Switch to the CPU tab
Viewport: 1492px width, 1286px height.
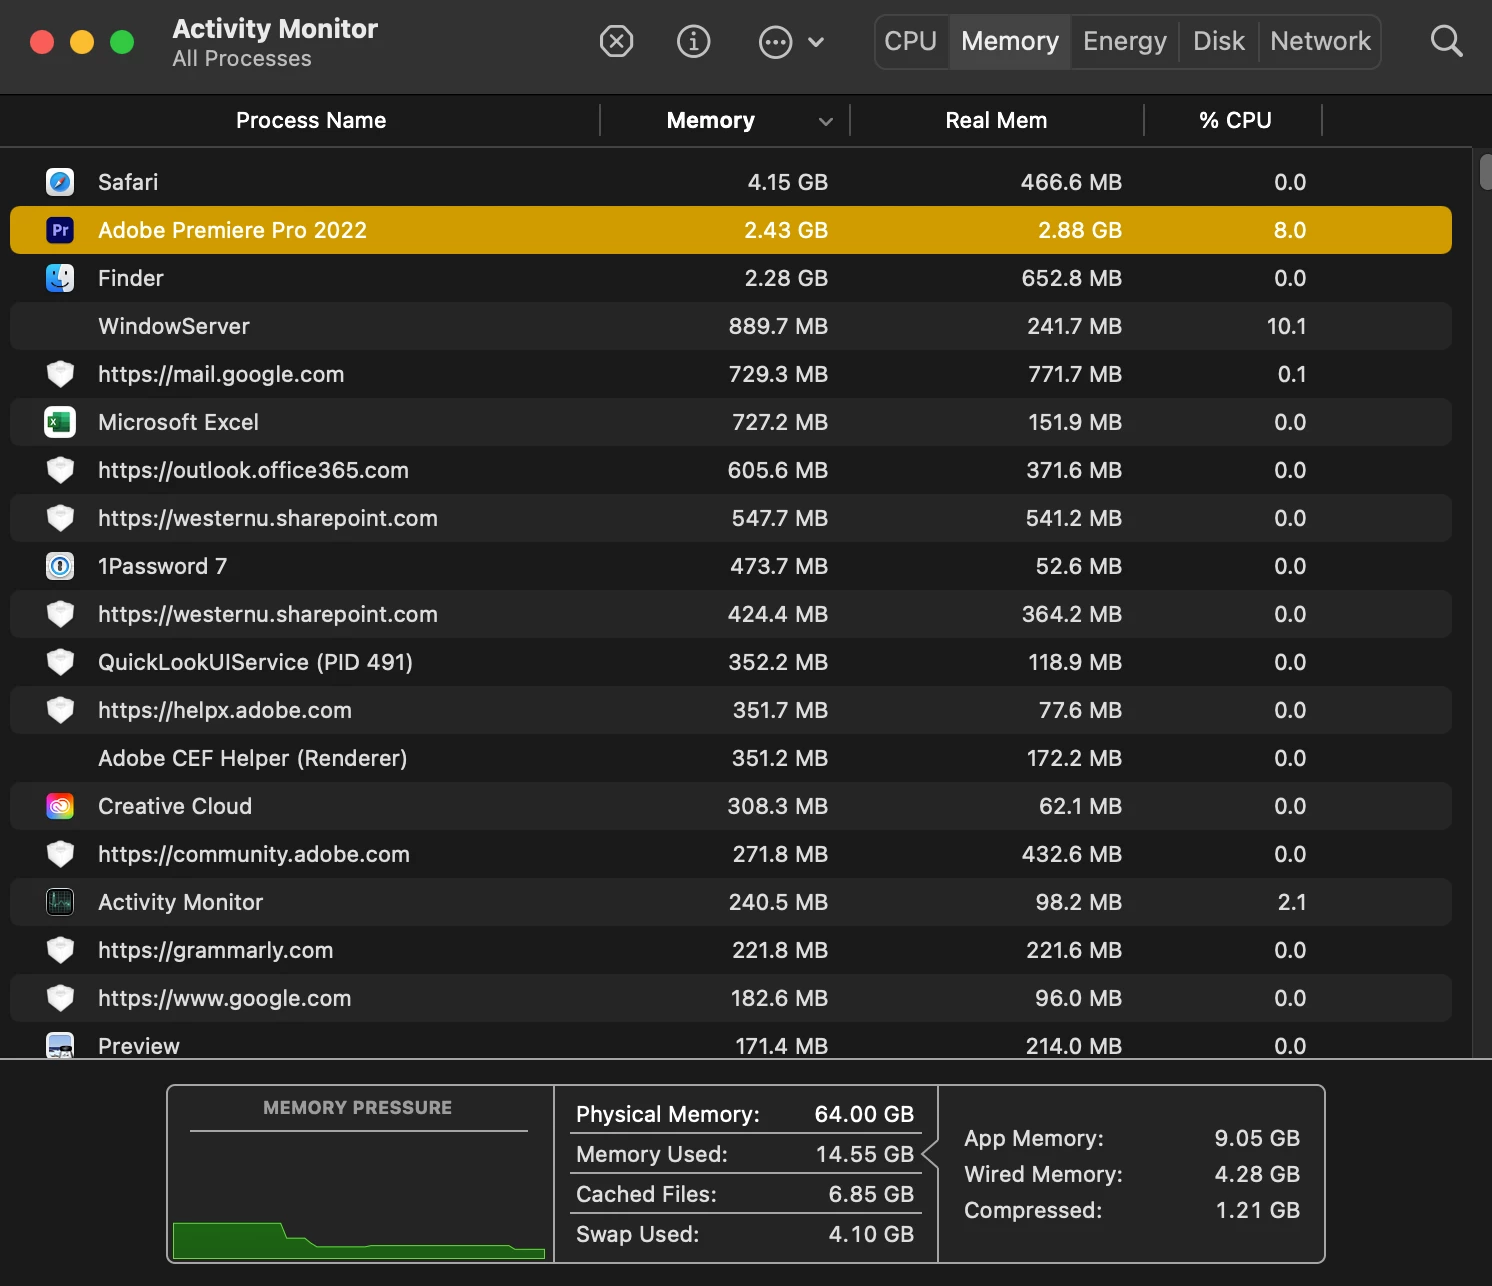(x=911, y=41)
